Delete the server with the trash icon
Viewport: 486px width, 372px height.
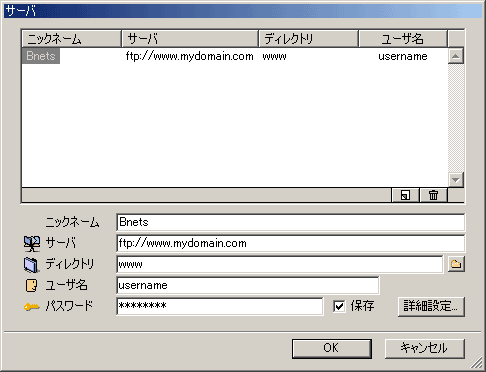click(x=433, y=195)
